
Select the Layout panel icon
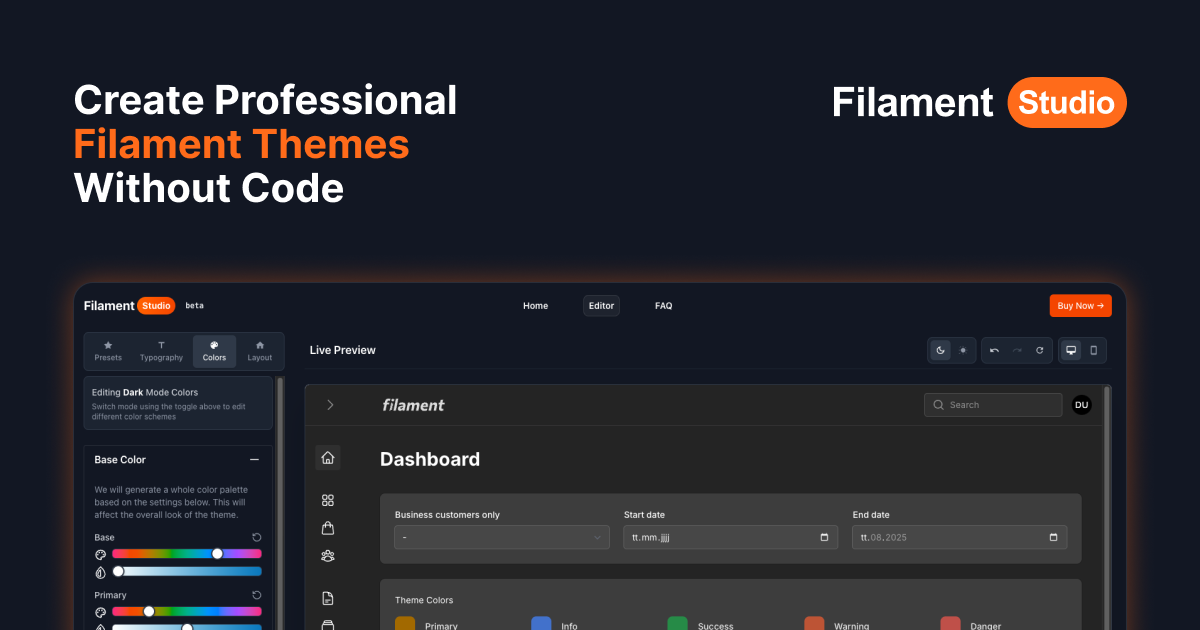260,351
